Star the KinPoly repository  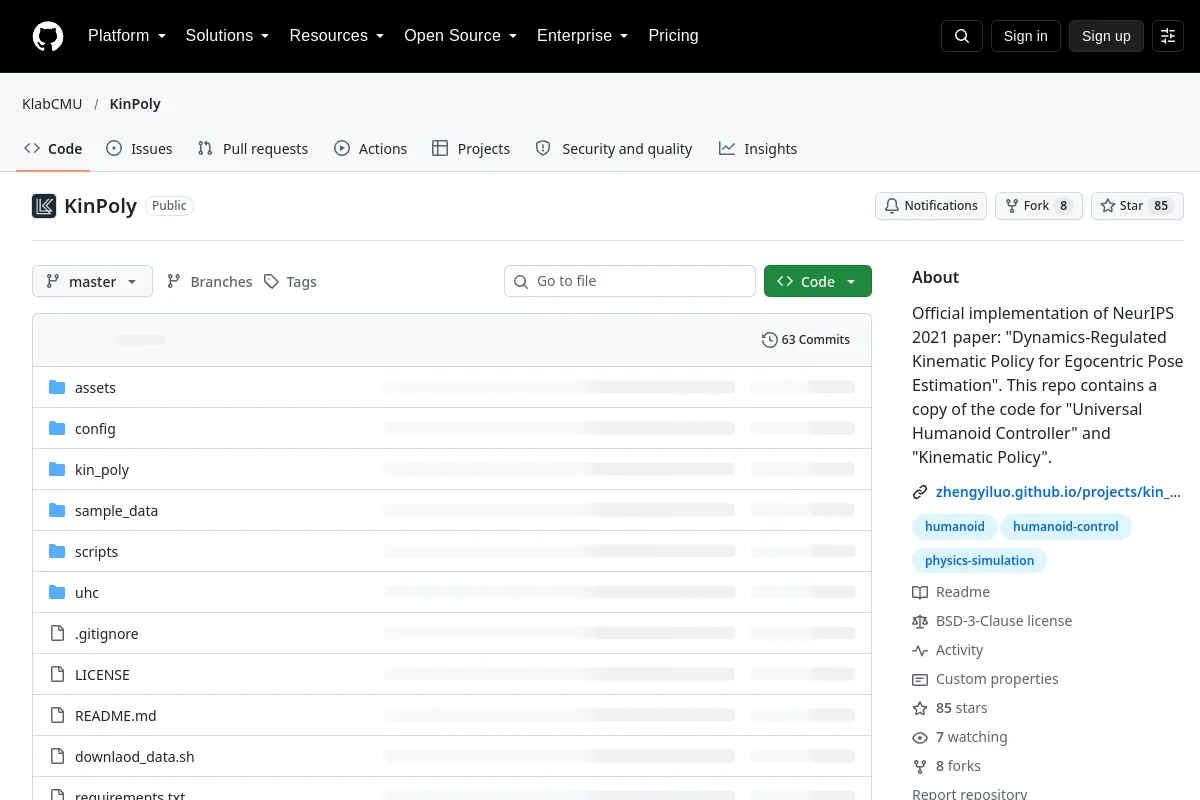(1137, 206)
